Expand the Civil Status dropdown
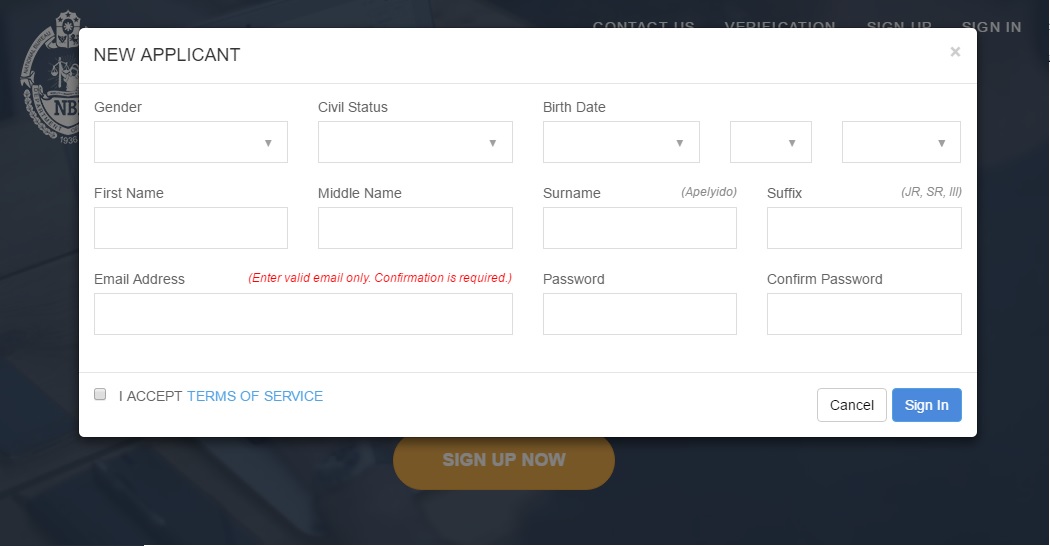 click(415, 142)
